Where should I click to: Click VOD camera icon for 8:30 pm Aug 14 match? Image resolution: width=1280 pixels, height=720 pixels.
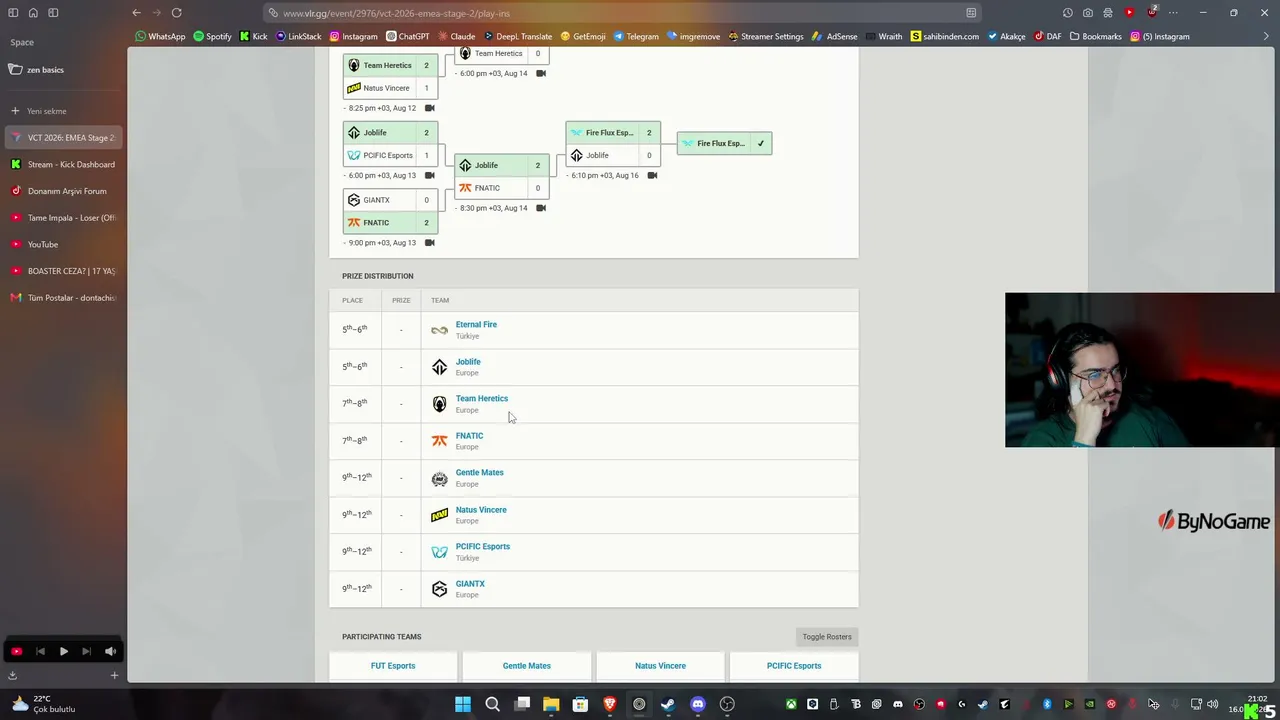[541, 208]
